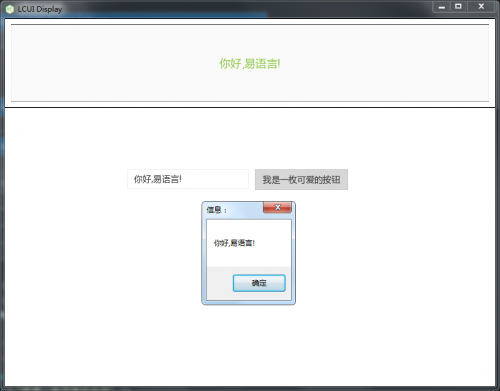The width and height of the screenshot is (500, 391).
Task: Click the dialog's gray footer beside 确定
Action: (218, 283)
